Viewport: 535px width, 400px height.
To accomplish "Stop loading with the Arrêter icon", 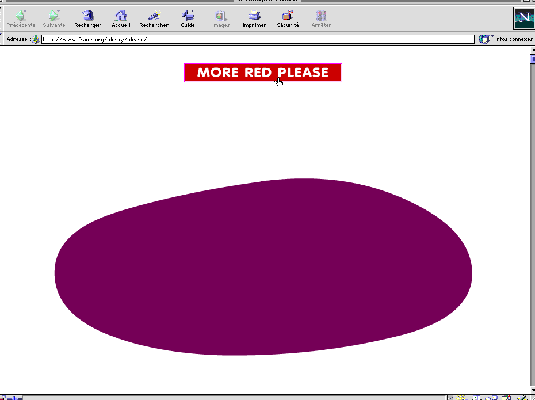I will coord(321,18).
